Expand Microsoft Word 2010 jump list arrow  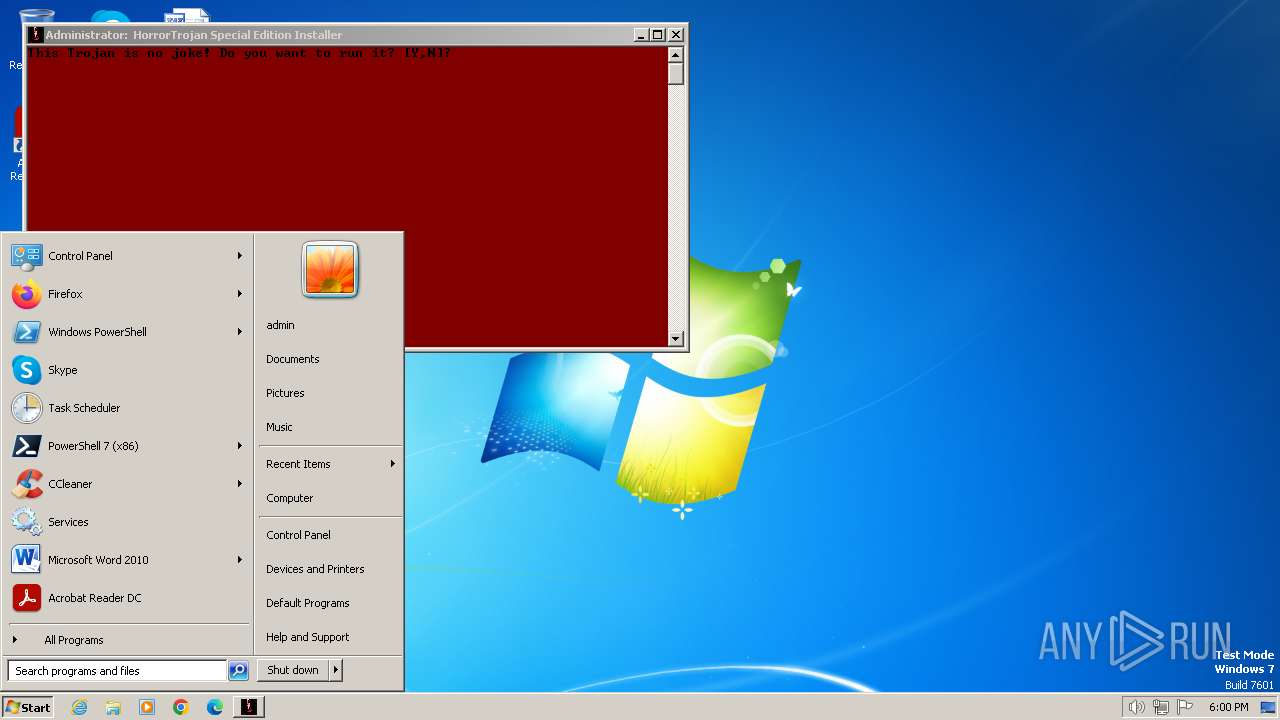[x=240, y=560]
